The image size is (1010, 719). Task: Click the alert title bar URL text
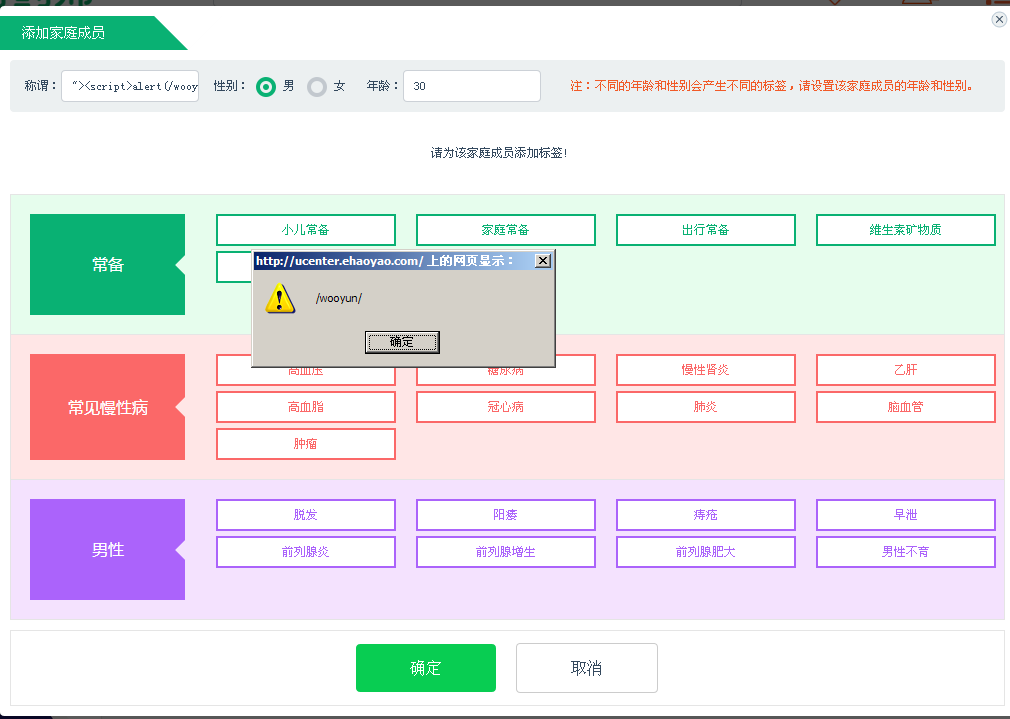point(385,260)
